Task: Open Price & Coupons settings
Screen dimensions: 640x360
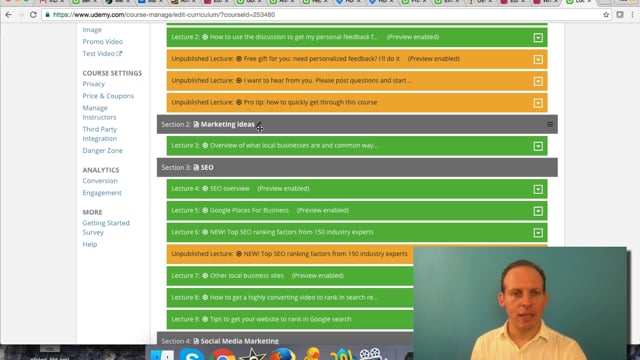Action: coord(108,96)
